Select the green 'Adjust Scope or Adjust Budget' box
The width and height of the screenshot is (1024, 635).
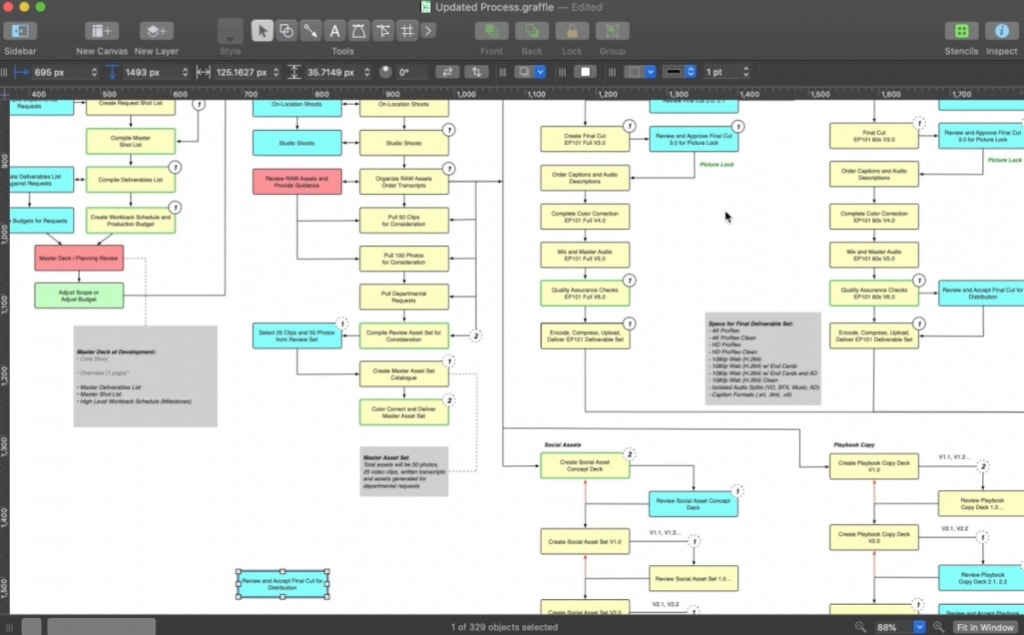point(78,296)
